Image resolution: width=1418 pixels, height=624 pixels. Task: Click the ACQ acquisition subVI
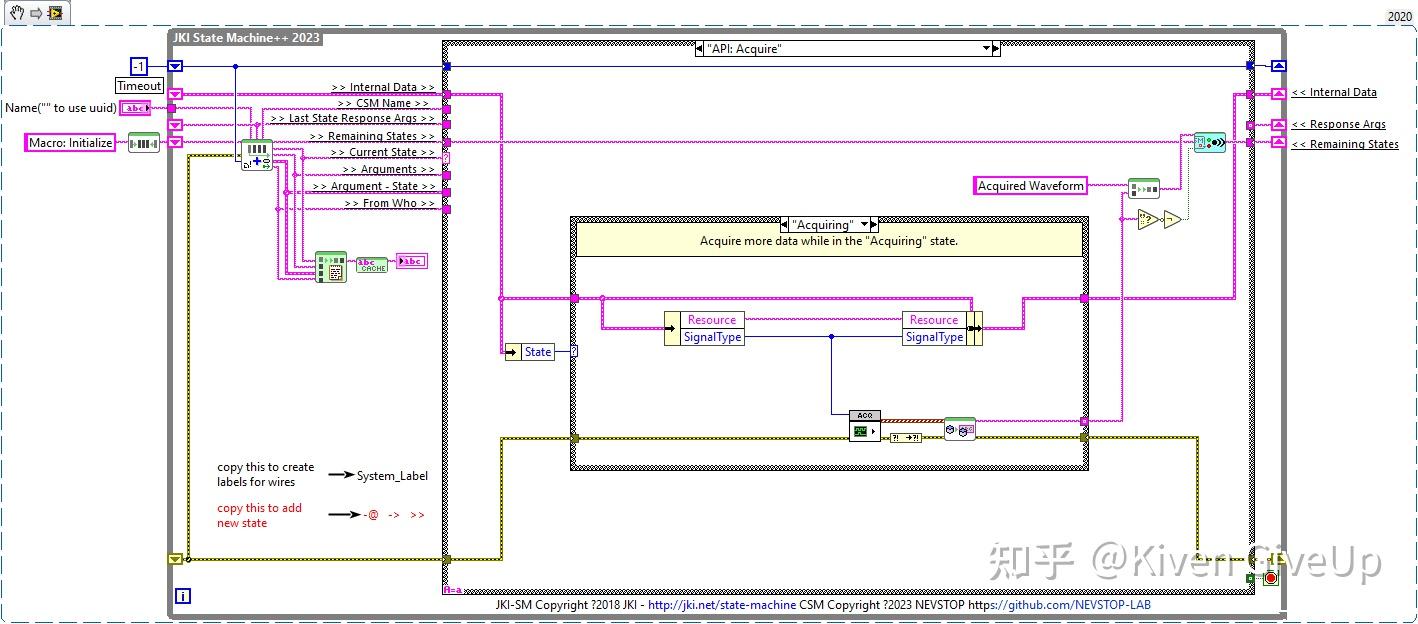(865, 426)
